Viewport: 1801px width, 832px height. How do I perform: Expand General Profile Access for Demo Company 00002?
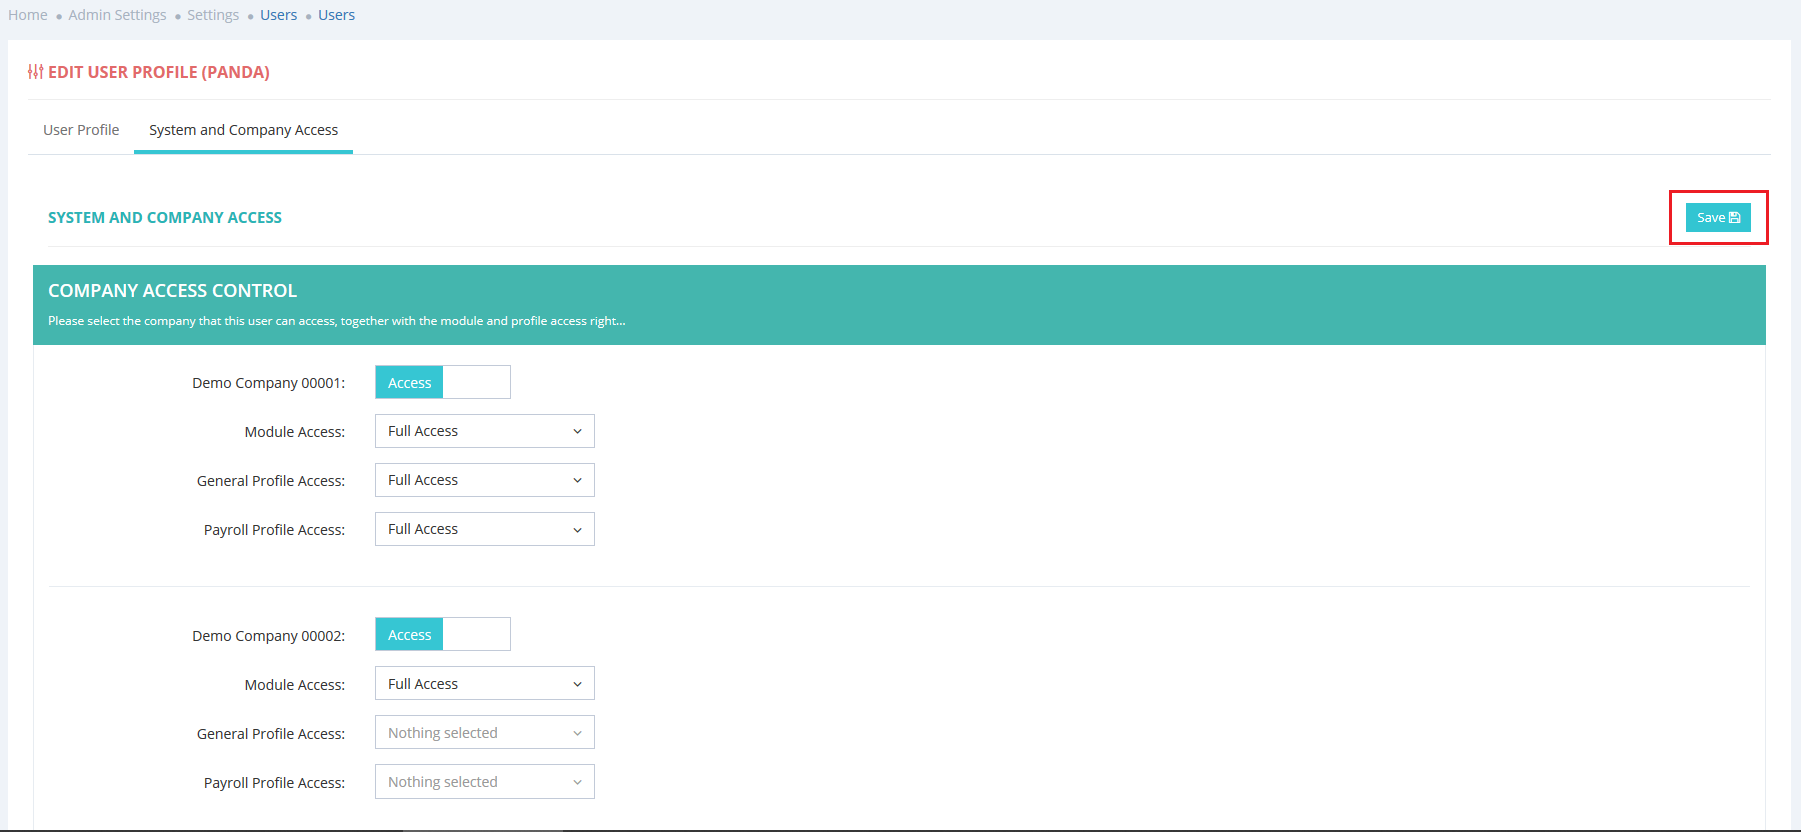click(x=484, y=733)
